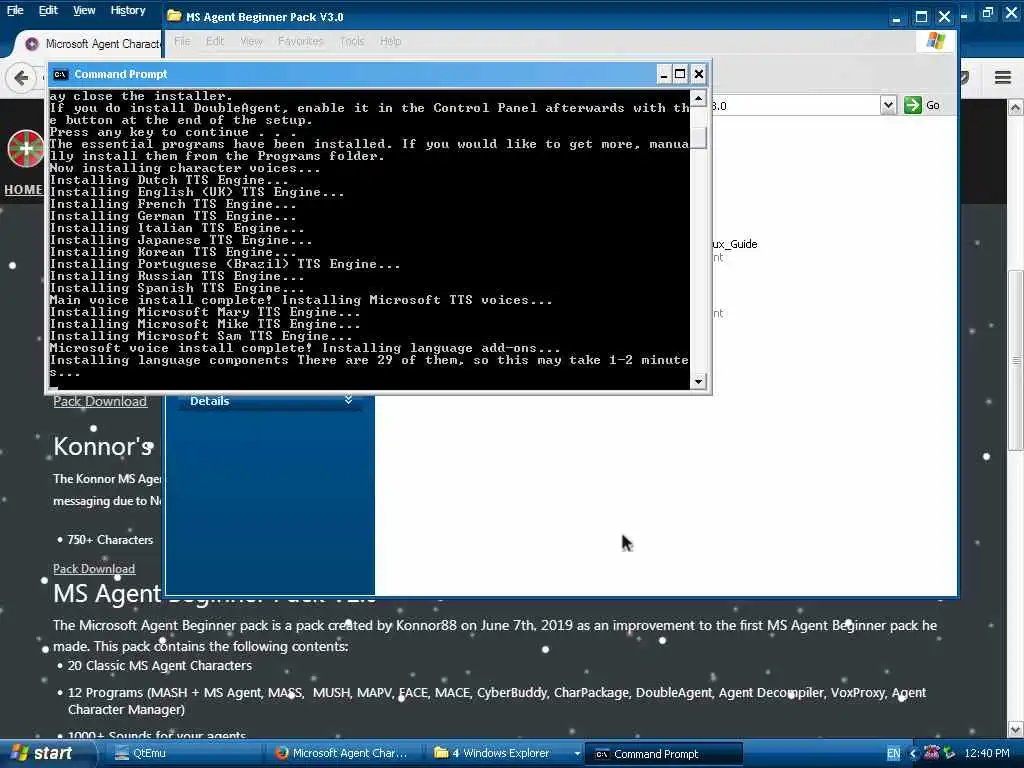
Task: Open the Help menu in Explorer window
Action: (x=390, y=41)
